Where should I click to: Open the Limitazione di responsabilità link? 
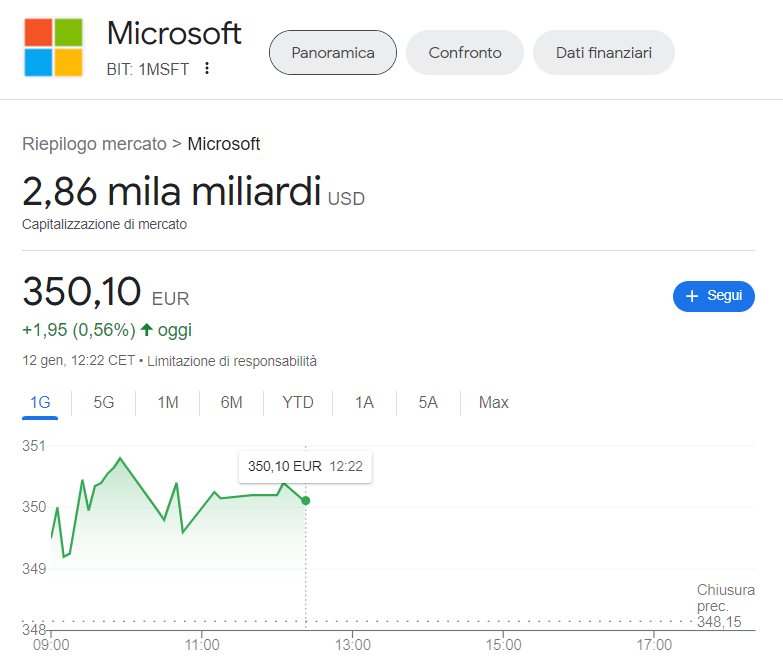[x=231, y=361]
